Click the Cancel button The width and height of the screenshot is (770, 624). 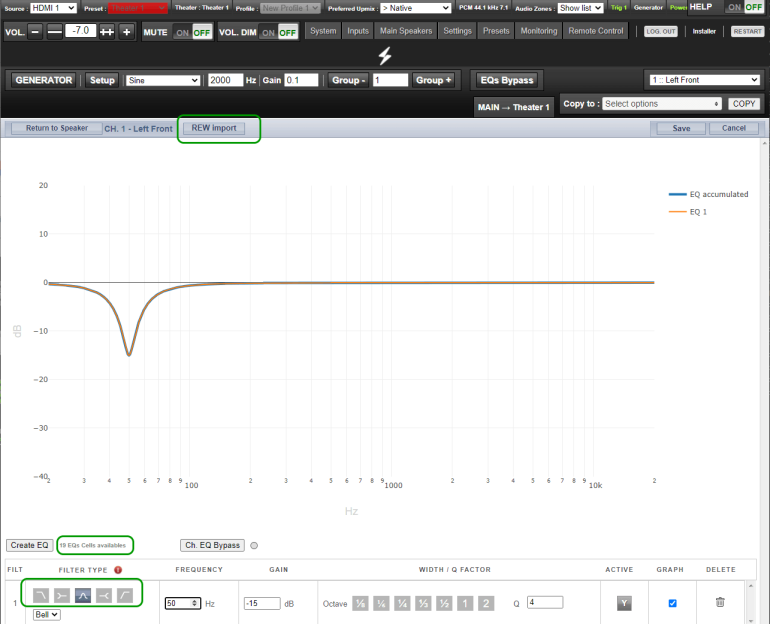pos(734,128)
